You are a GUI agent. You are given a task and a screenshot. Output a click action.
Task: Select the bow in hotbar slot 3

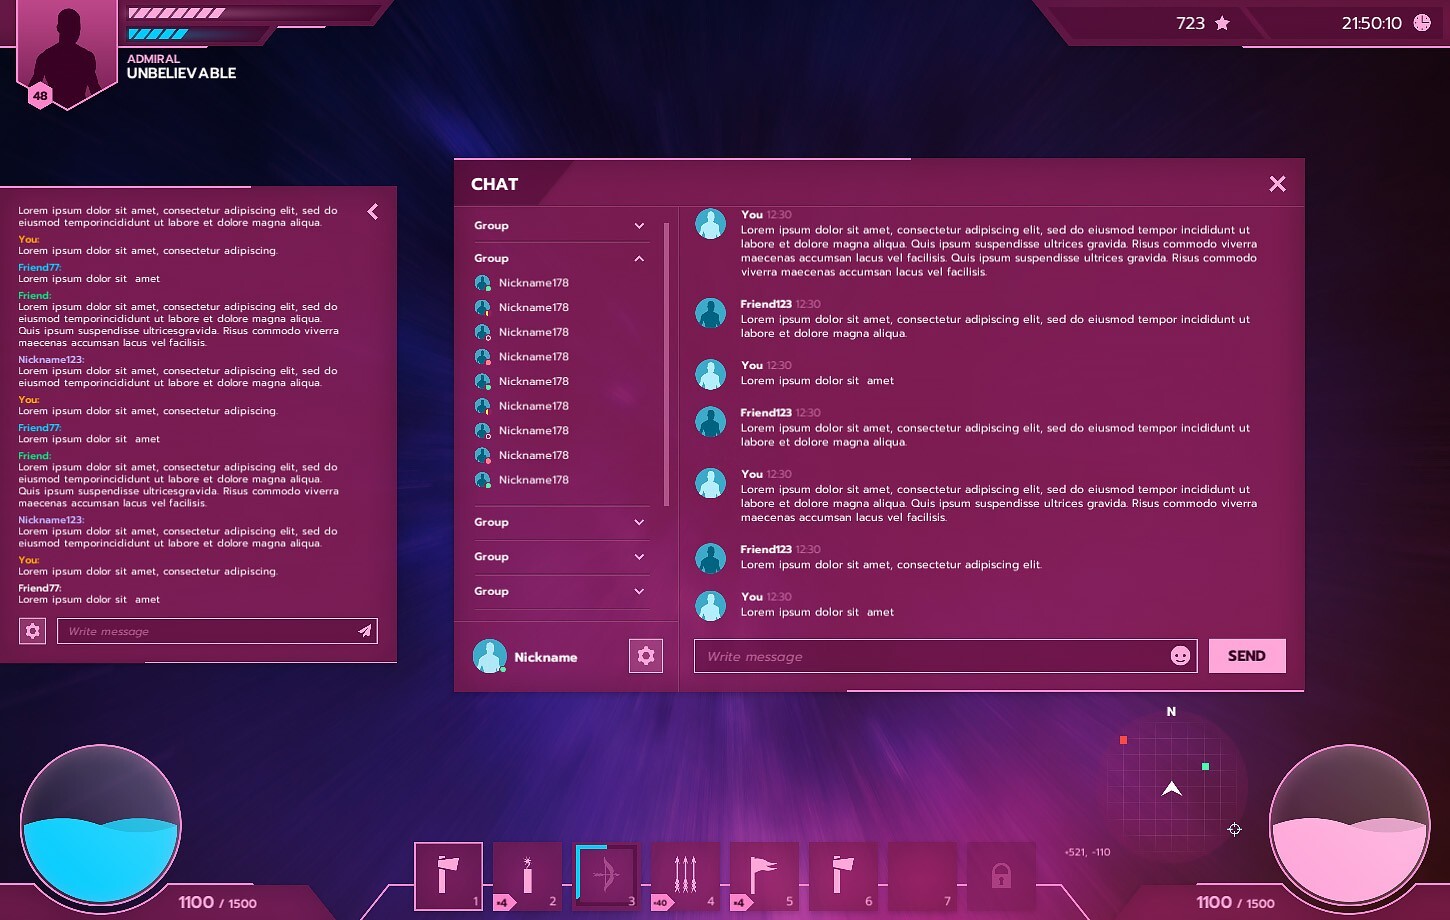click(x=606, y=876)
